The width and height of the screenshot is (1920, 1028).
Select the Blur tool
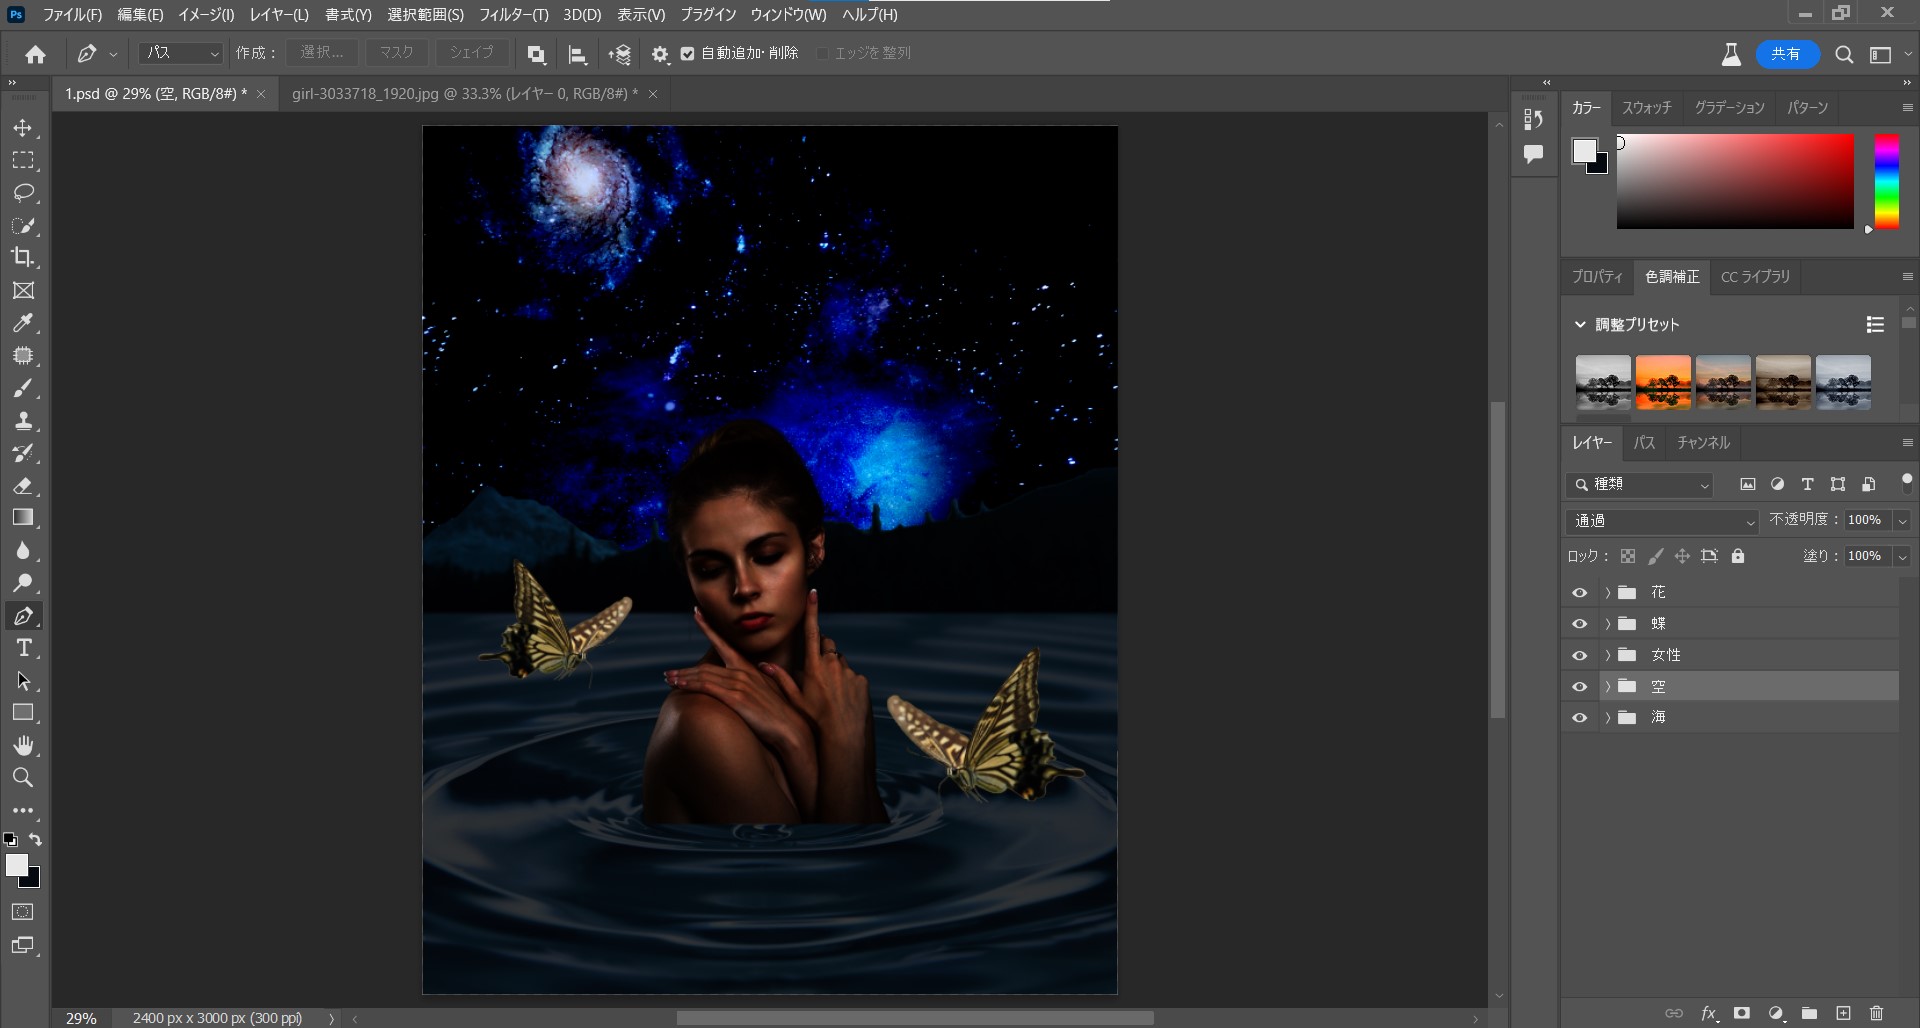coord(23,550)
